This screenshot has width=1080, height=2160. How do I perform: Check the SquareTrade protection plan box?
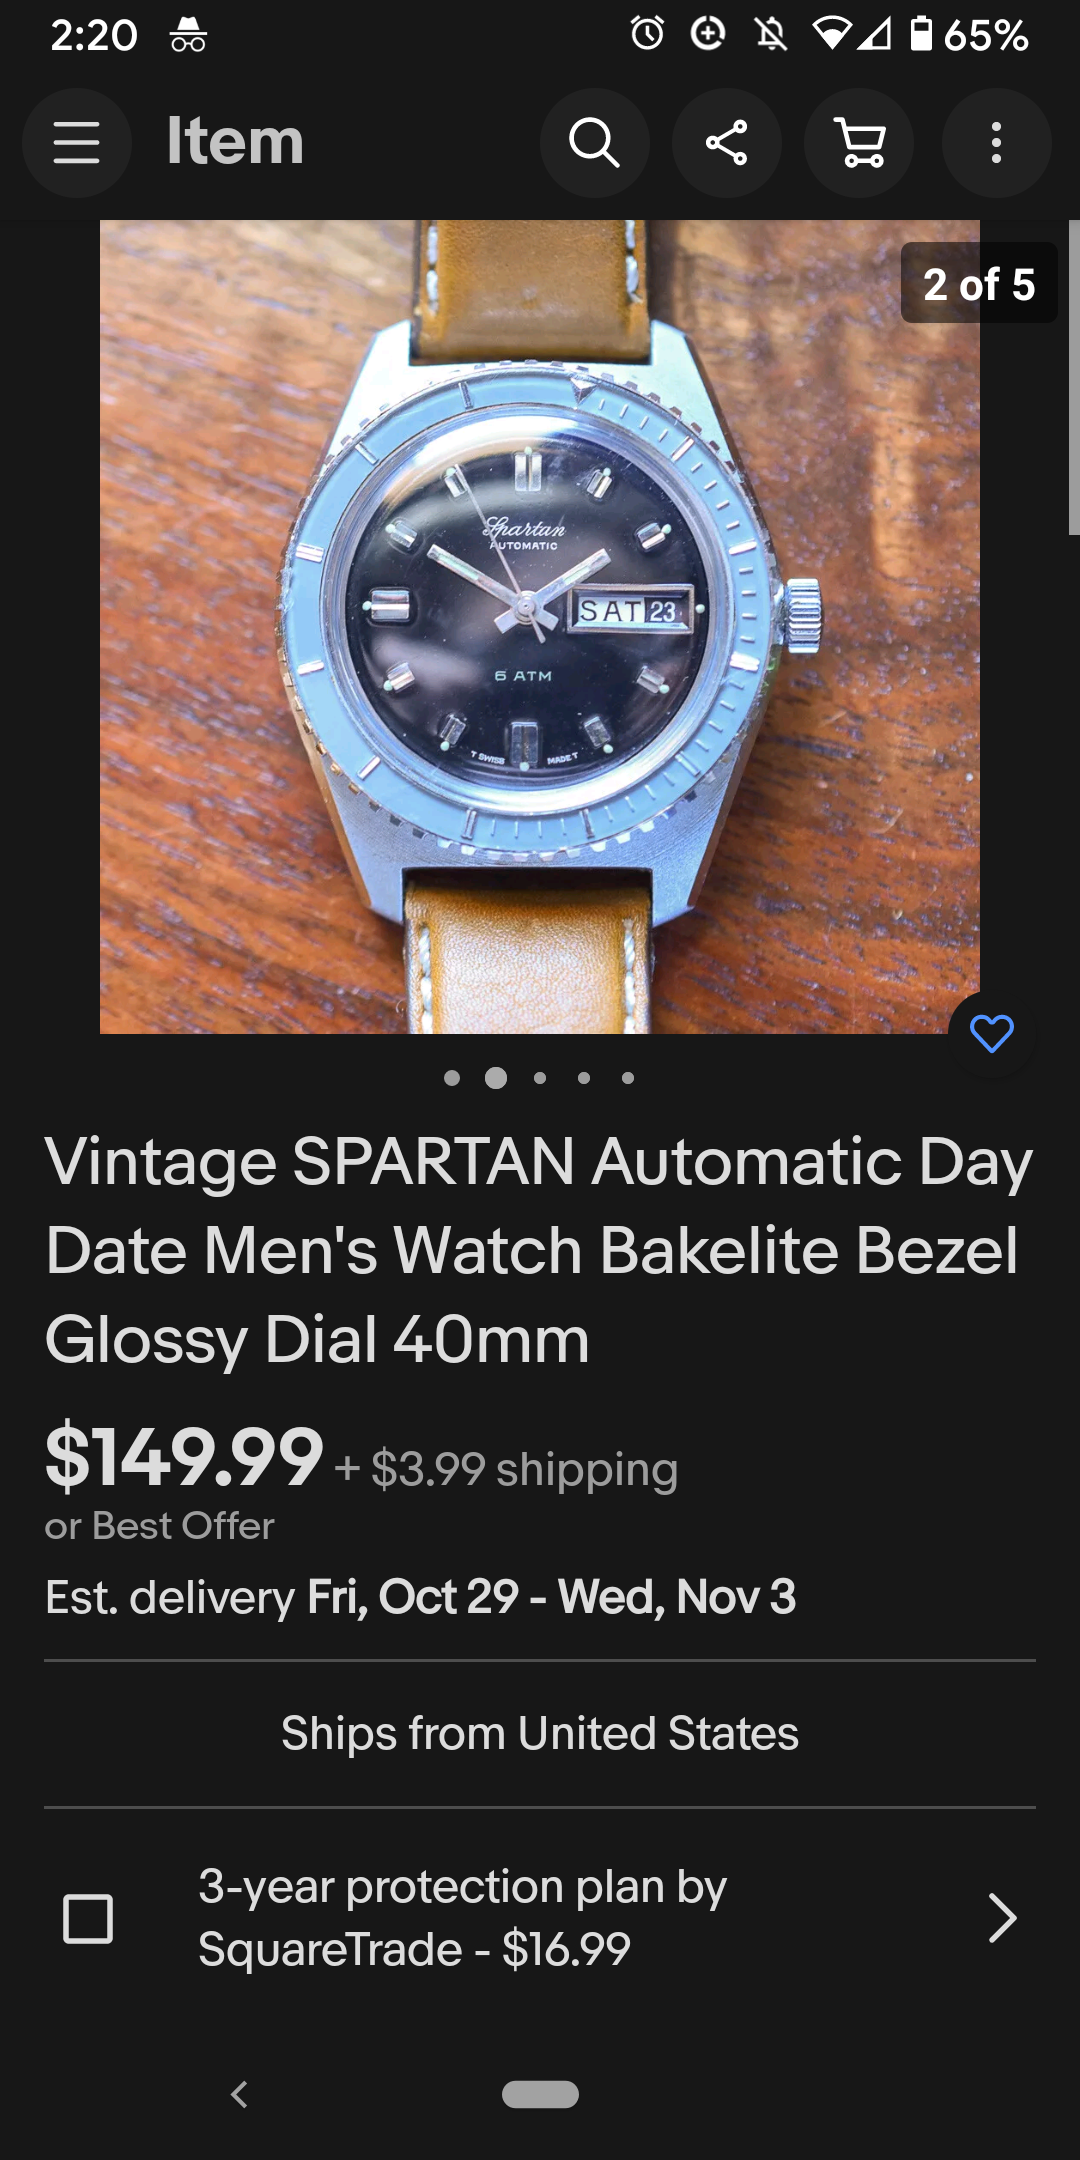click(88, 1918)
